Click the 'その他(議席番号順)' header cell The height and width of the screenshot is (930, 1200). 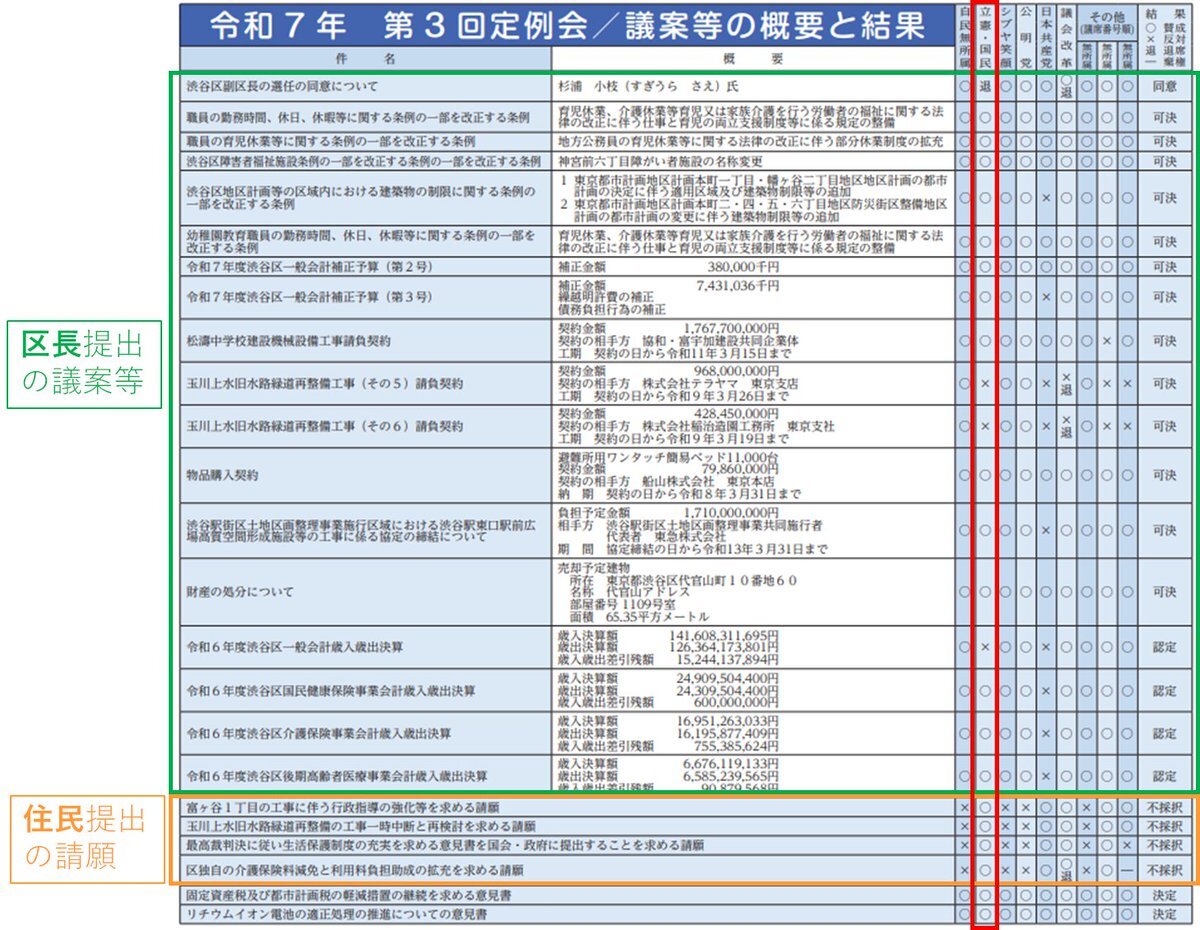(x=1107, y=22)
